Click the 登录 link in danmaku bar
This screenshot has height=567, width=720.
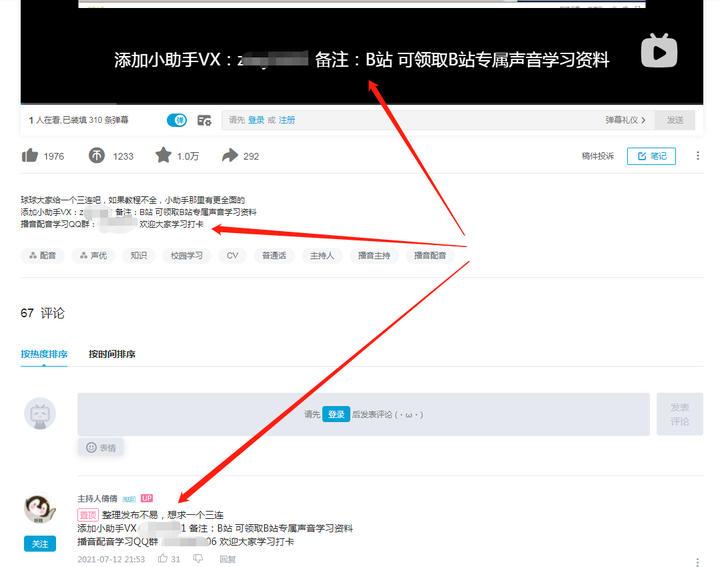tap(256, 120)
